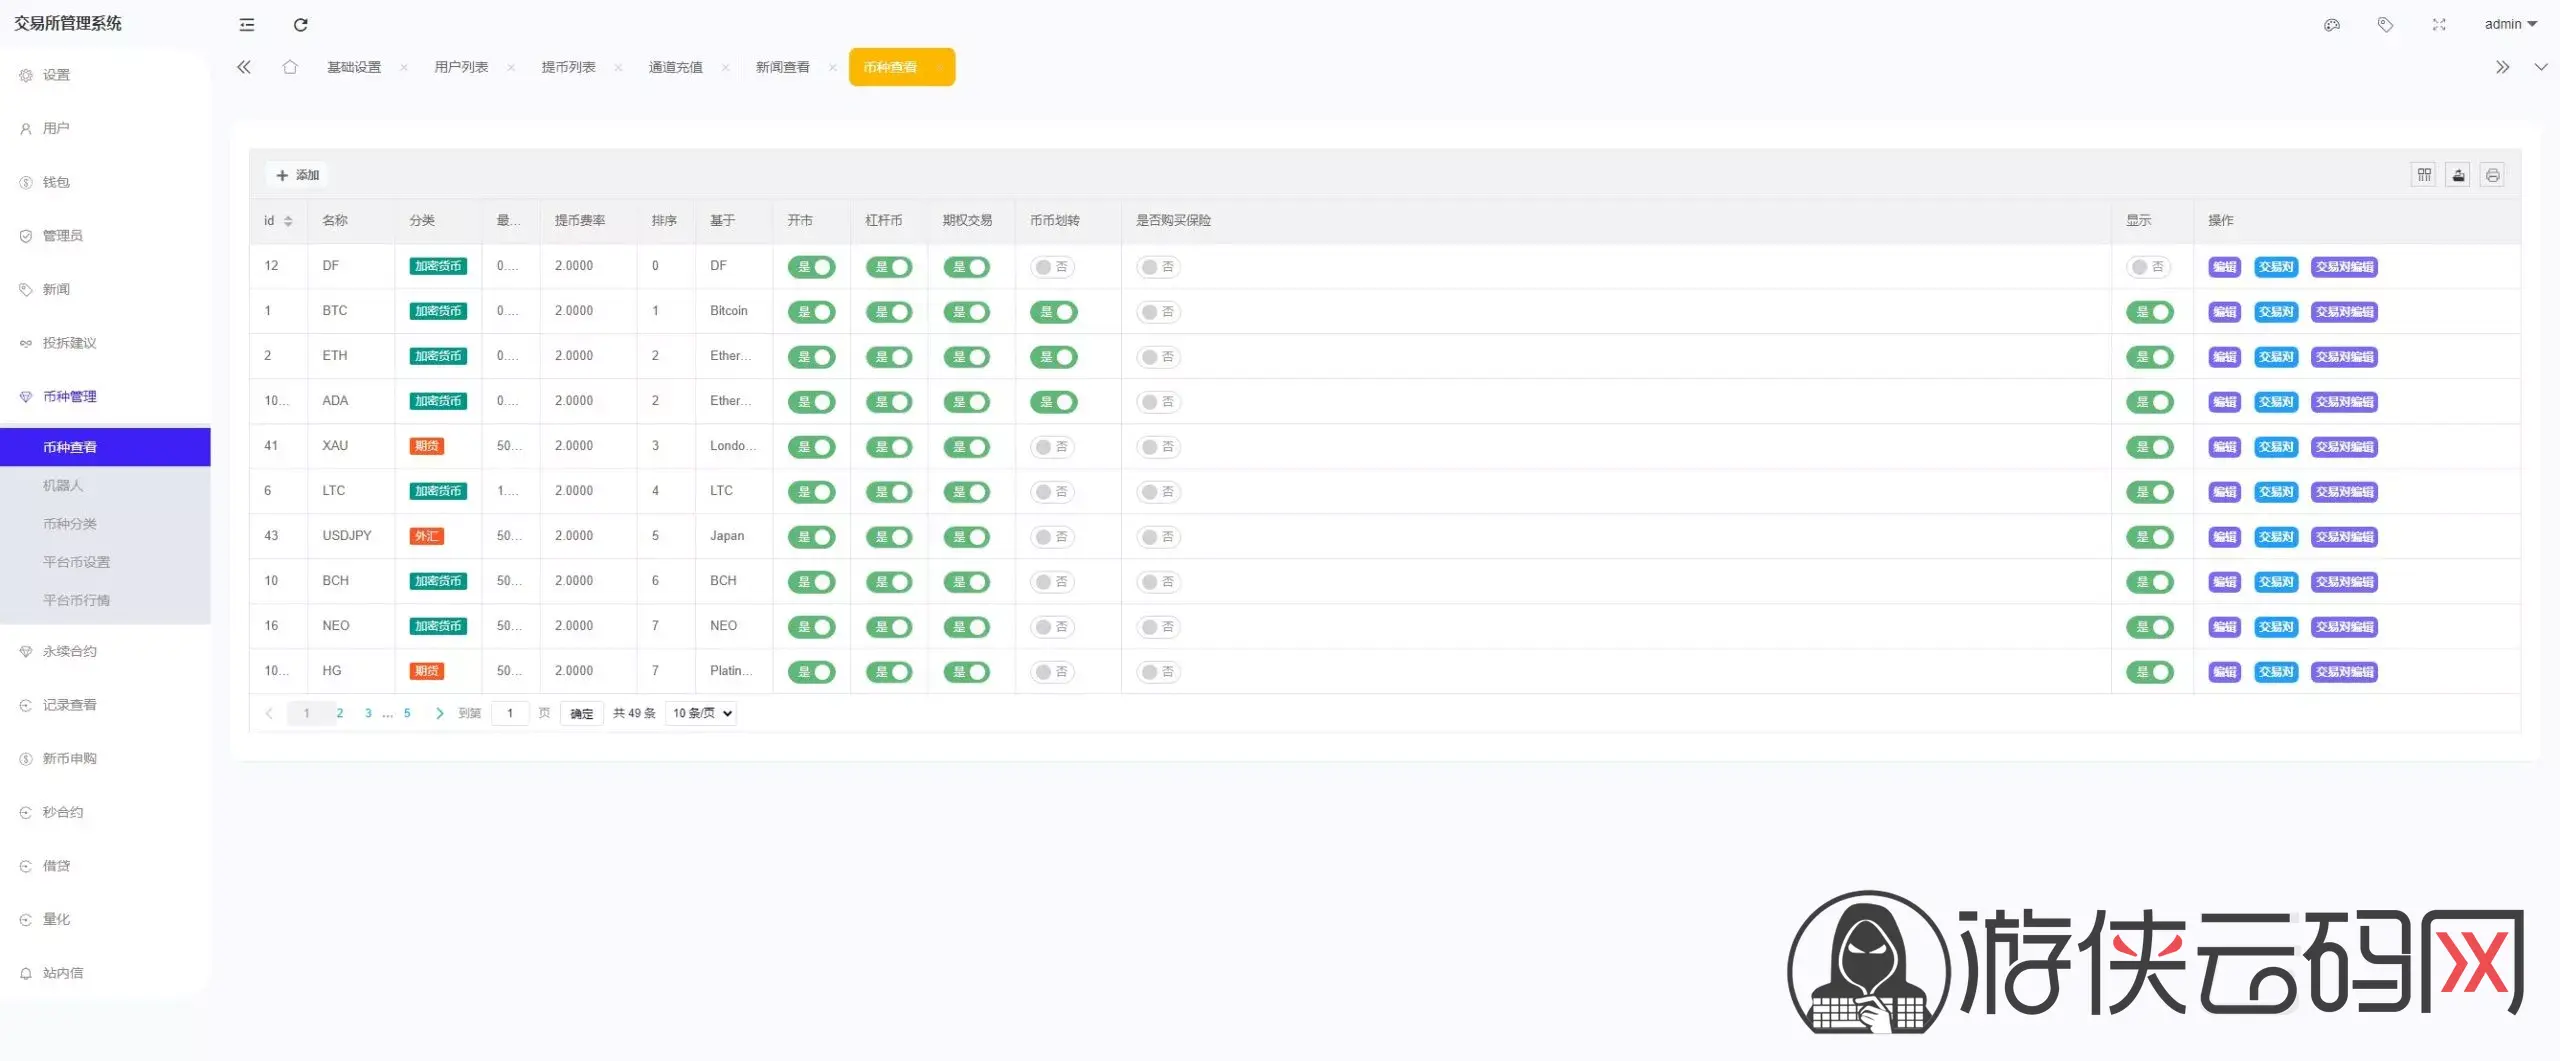Go to page 2 of the table

[x=340, y=713]
